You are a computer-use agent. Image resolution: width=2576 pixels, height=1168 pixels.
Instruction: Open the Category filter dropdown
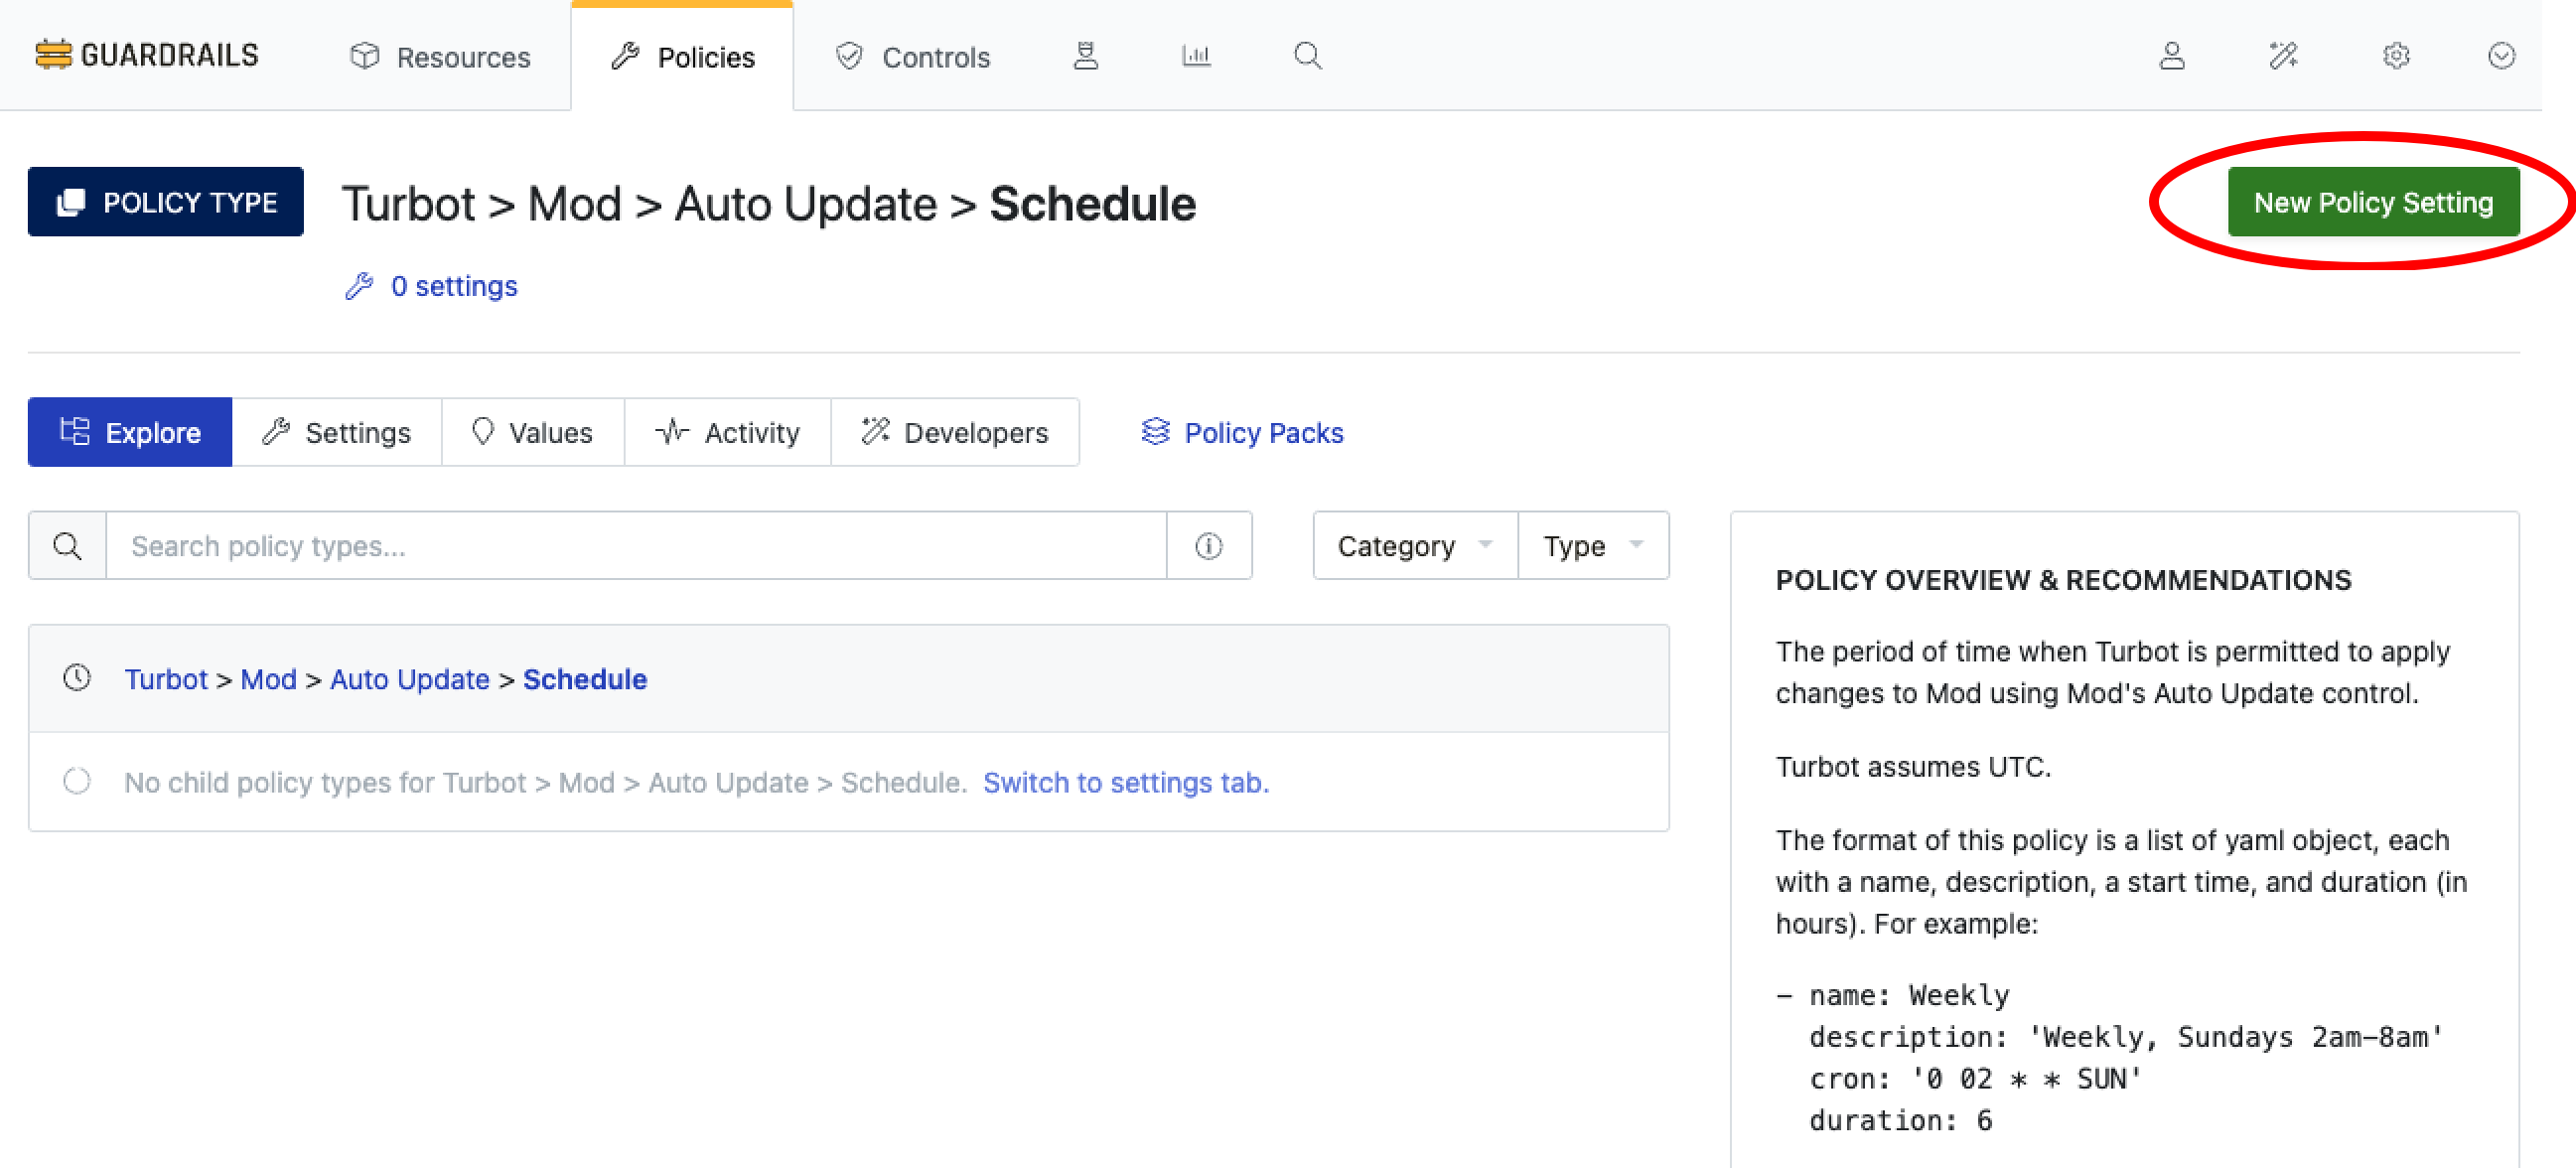[1413, 546]
